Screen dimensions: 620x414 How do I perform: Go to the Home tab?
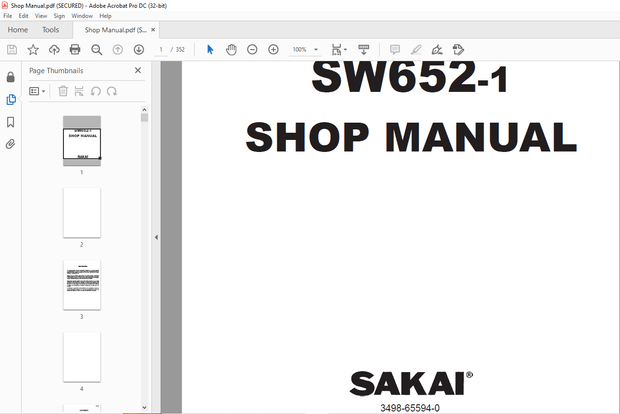[x=17, y=30]
